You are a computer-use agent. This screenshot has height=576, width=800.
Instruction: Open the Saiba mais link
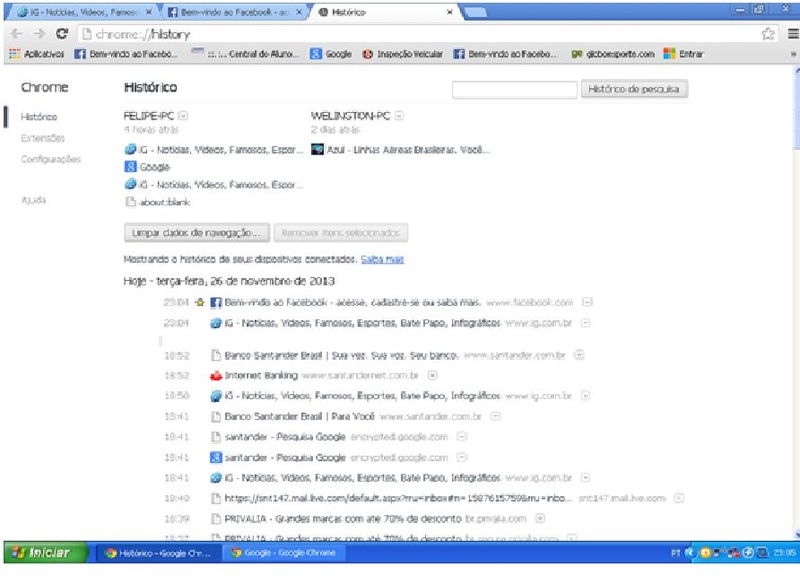(382, 259)
